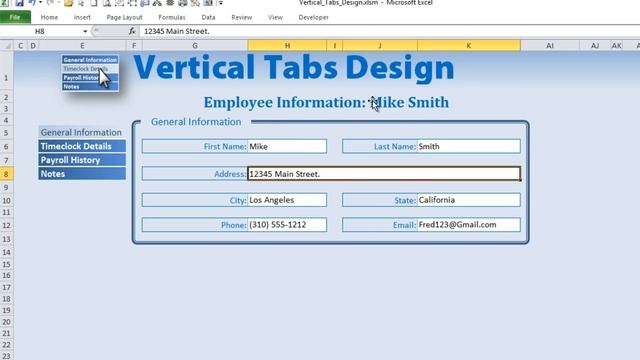Open the File tab
This screenshot has width=640, height=360.
[x=15, y=17]
